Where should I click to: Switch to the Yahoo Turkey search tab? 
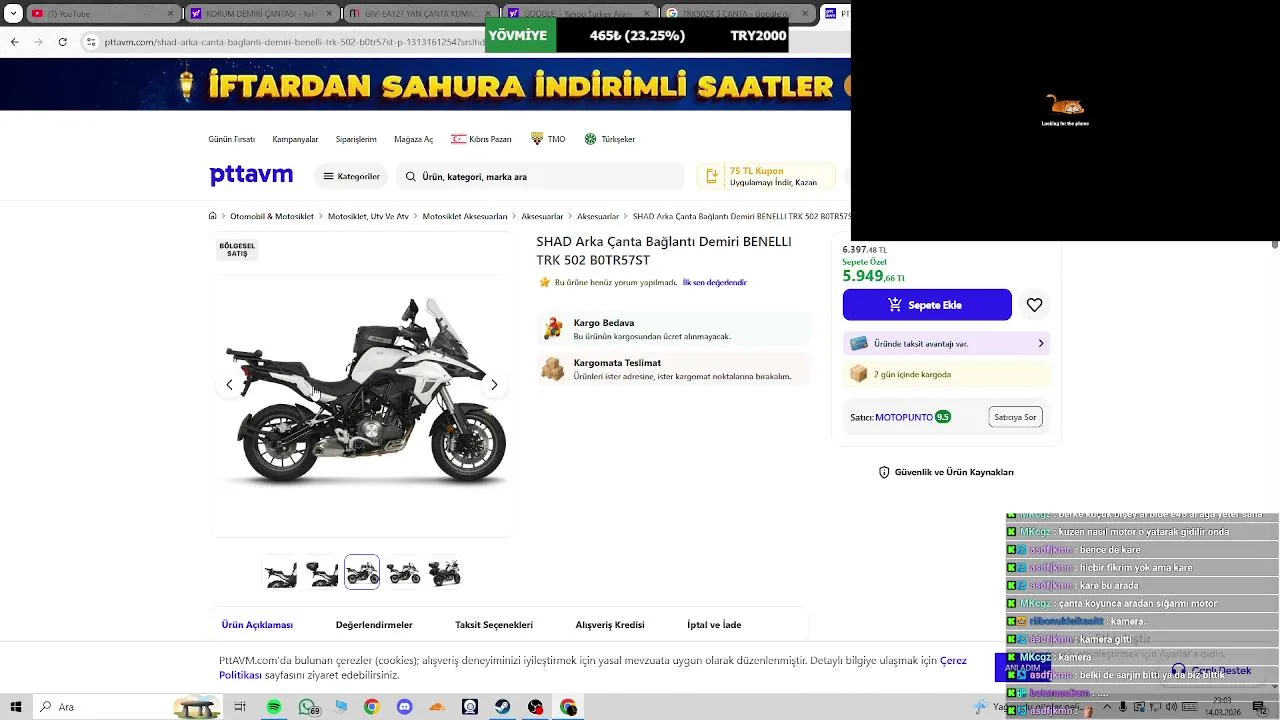(x=577, y=14)
